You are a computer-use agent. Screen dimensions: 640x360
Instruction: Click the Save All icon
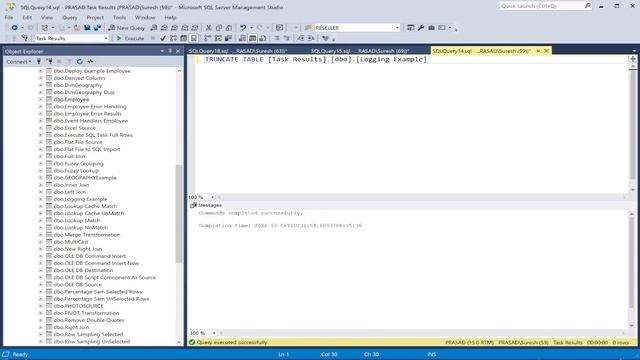click(97, 28)
